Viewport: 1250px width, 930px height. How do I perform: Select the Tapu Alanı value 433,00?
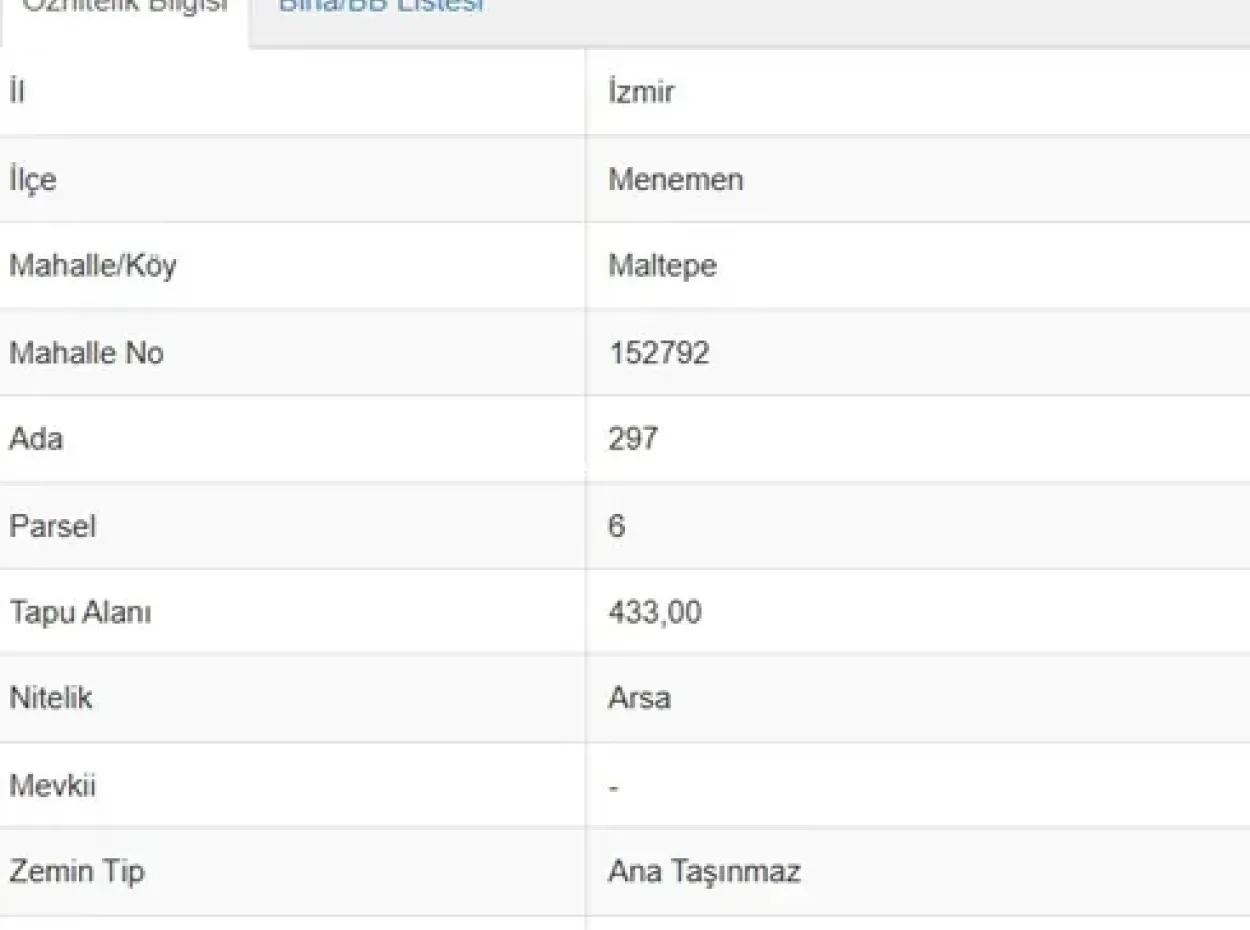pos(655,612)
